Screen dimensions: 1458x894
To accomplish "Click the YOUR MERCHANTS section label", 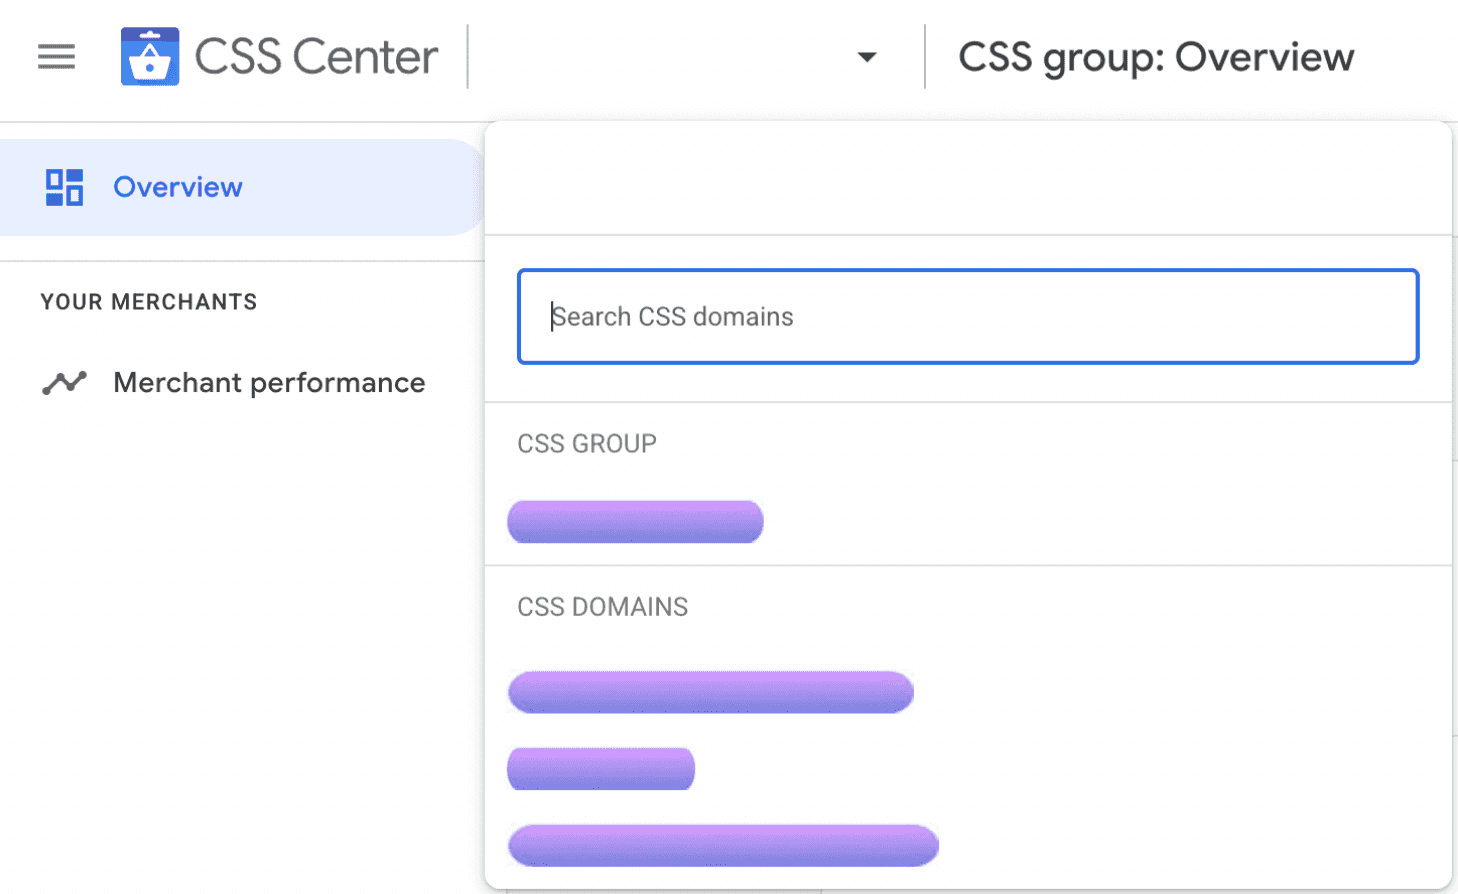I will (x=149, y=302).
